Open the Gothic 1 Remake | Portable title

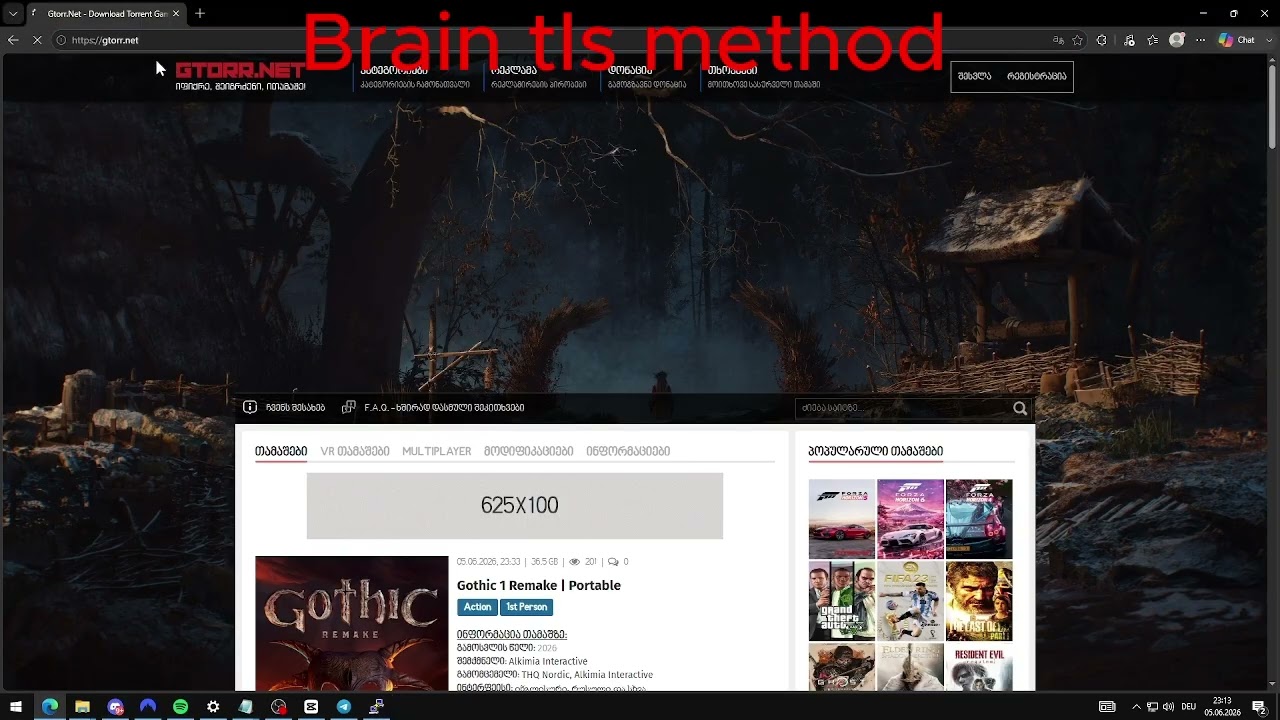539,585
